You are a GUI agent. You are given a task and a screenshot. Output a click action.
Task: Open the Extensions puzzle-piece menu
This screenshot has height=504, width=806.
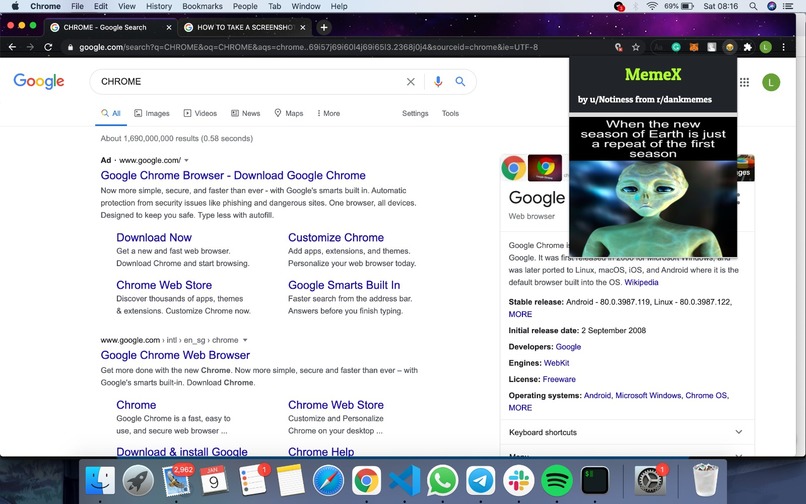pyautogui.click(x=747, y=47)
